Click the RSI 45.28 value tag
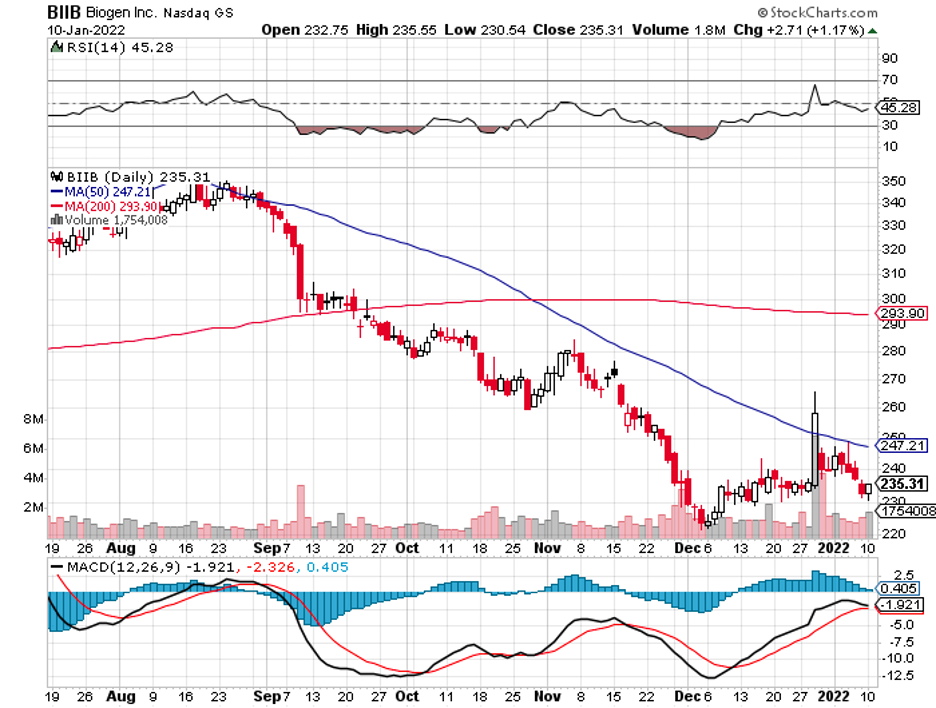The image size is (936, 708). 898,107
